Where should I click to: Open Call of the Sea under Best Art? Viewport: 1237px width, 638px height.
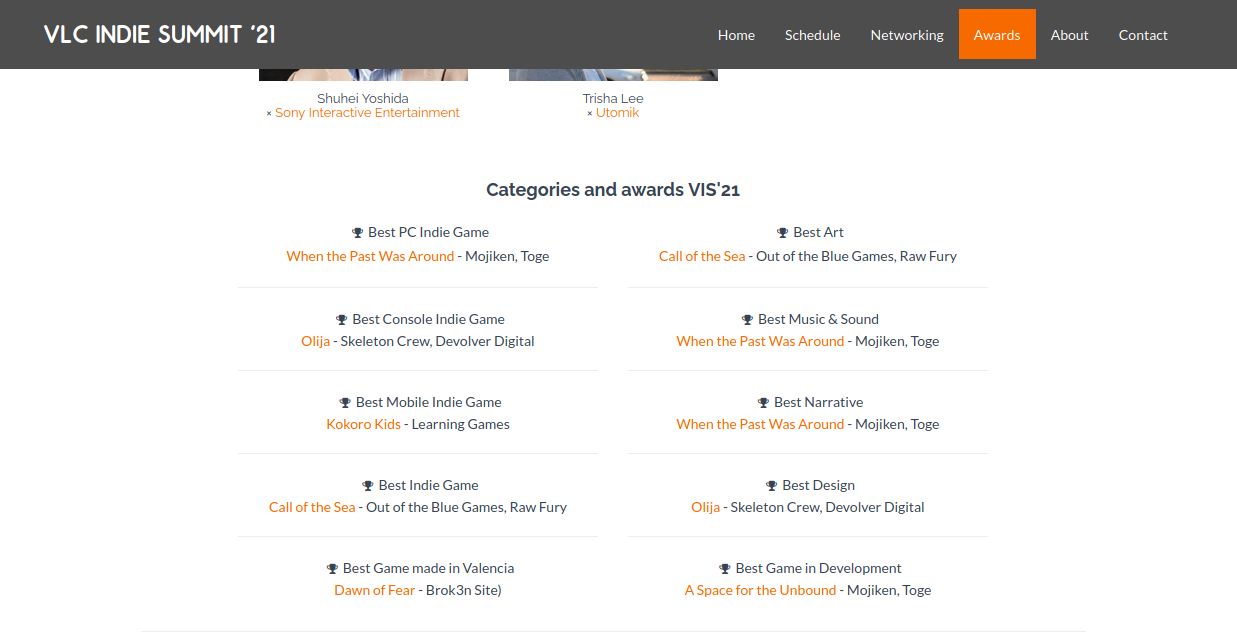click(702, 256)
